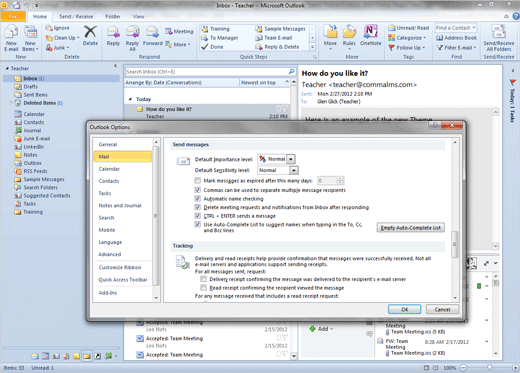Switch to the Send / Receive tab
The width and height of the screenshot is (520, 373).
(x=76, y=16)
